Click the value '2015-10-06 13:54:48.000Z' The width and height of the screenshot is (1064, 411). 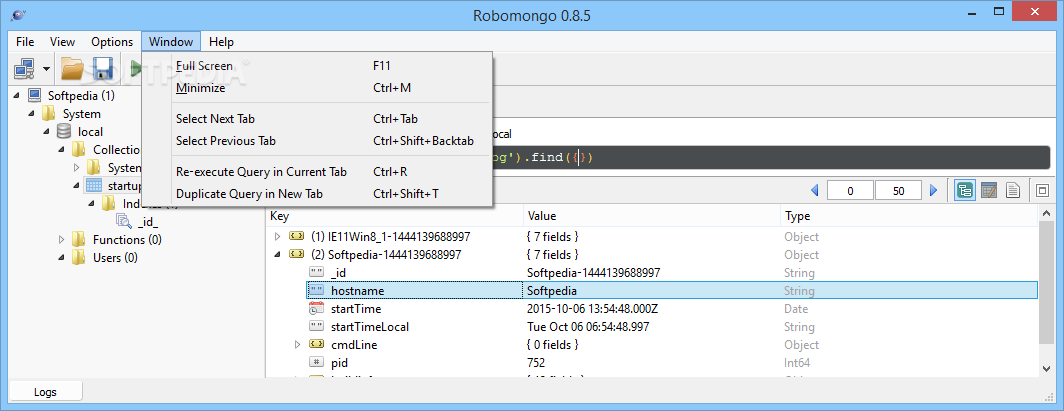coord(592,309)
